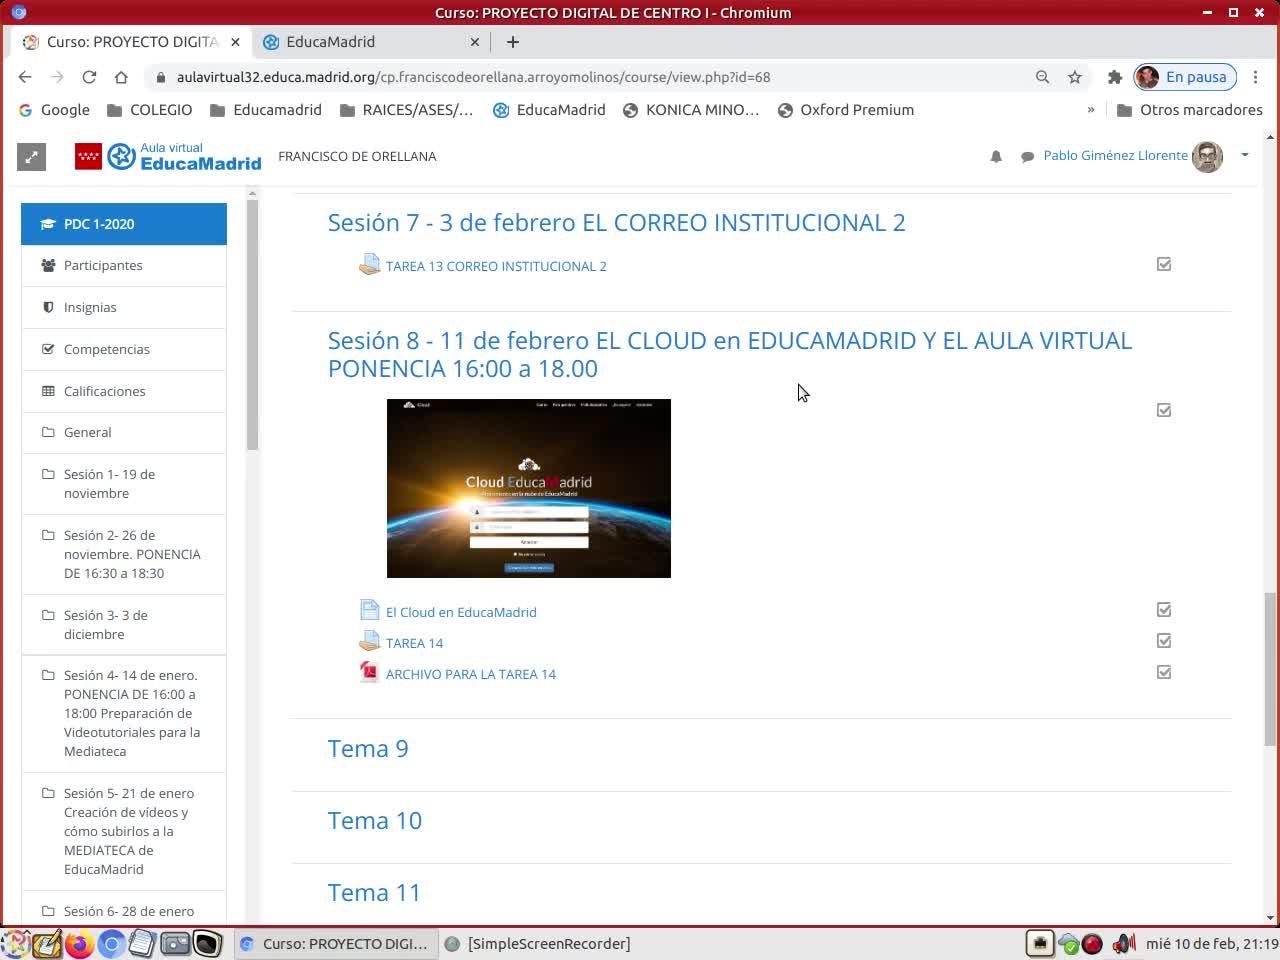Open the user menu dropdown arrow

pyautogui.click(x=1245, y=155)
